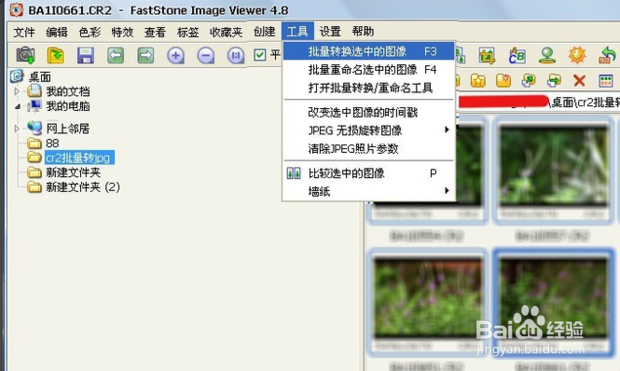Choose 打开批量转换/重命名工具
This screenshot has width=620, height=371.
[369, 88]
